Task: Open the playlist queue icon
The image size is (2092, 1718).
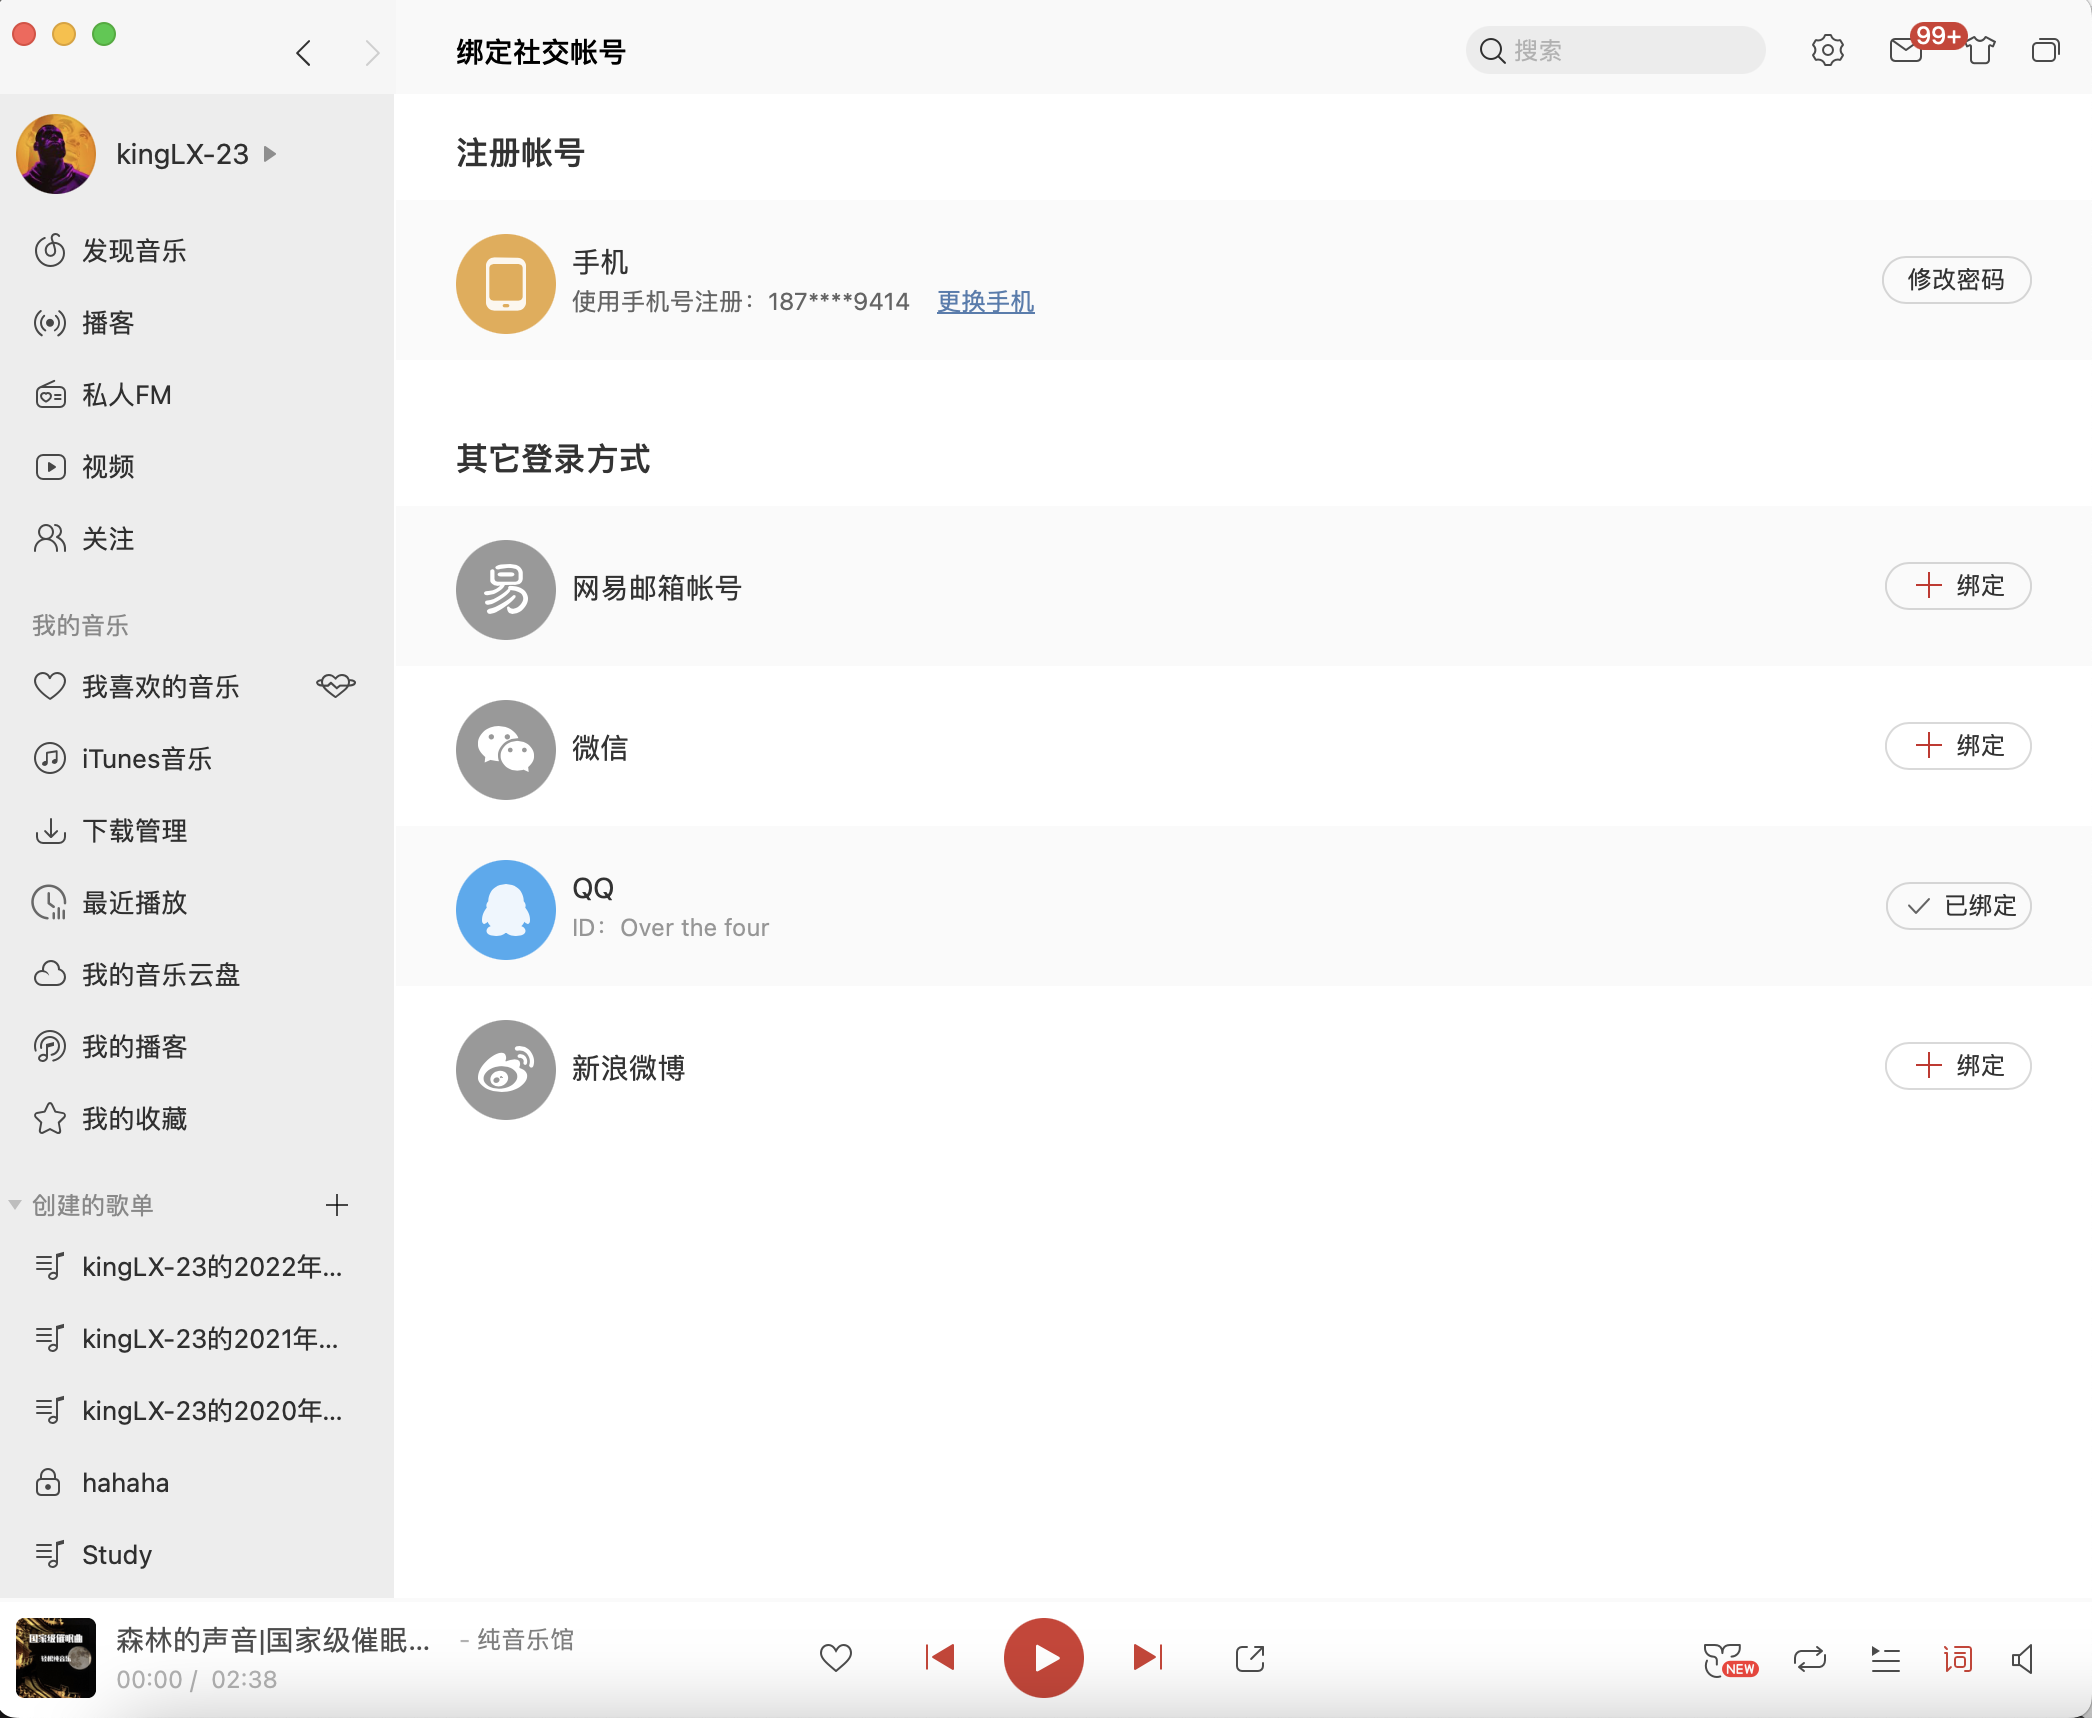Action: (x=1885, y=1659)
